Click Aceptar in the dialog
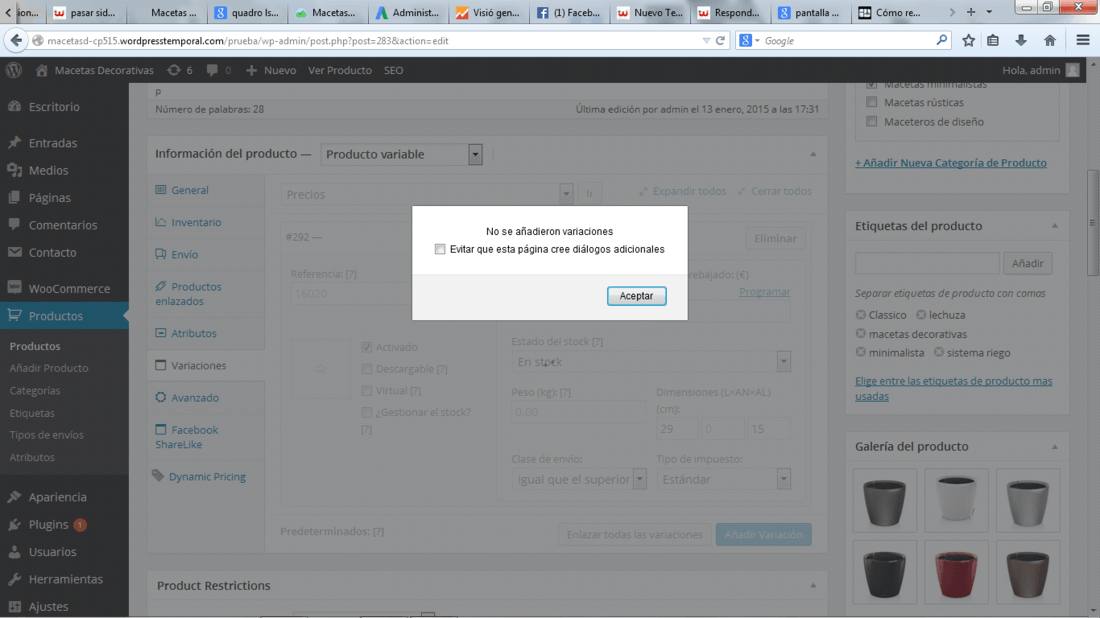Viewport: 1100px width, 618px height. tap(636, 296)
